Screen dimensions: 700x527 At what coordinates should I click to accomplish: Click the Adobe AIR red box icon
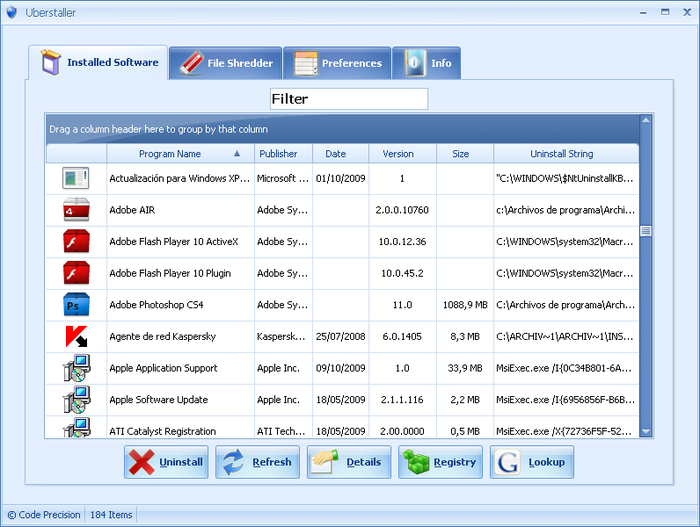76,209
